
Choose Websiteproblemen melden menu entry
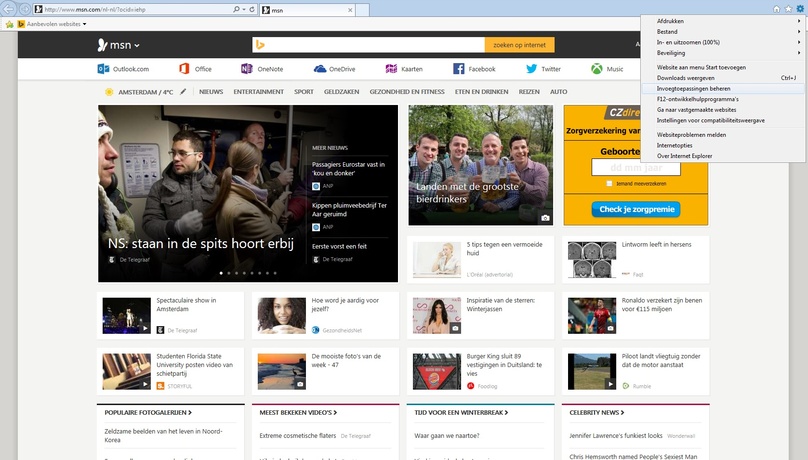pos(722,135)
